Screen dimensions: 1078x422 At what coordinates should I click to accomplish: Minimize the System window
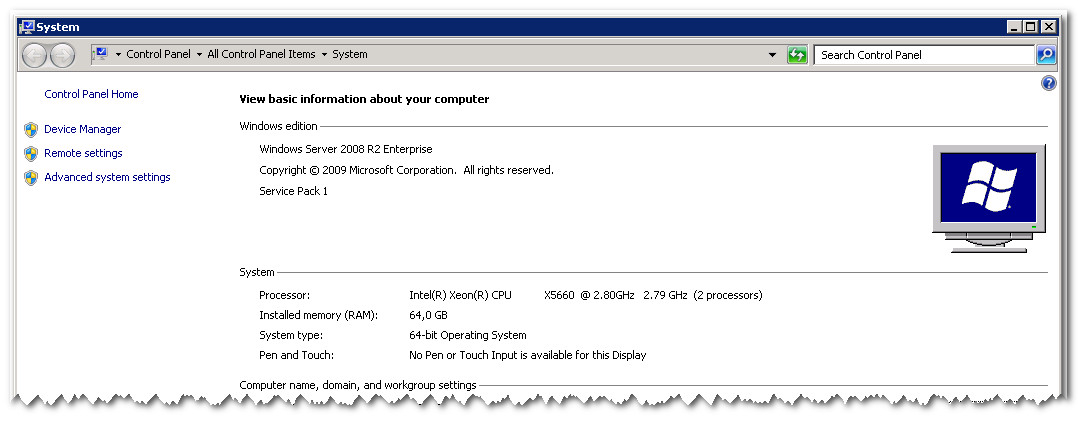coord(1014,27)
